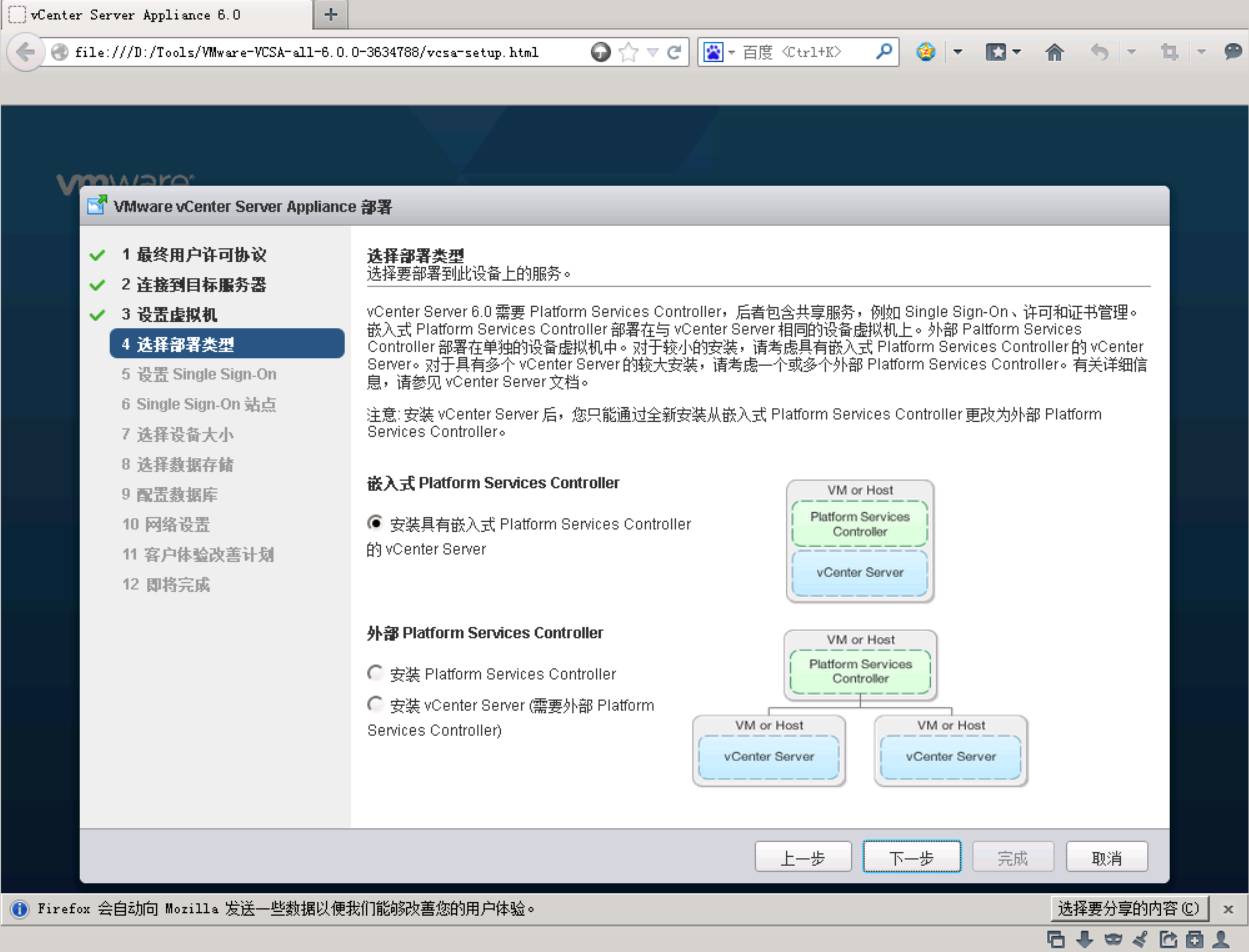Viewport: 1249px width, 952px height.
Task: Click the magnifier search icon in search box
Action: 883,51
